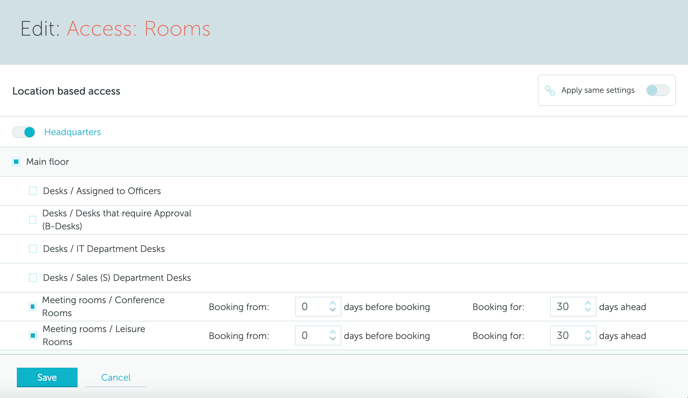The image size is (688, 398).
Task: Check Desks / Sales (S) Department Desks
Action: [x=33, y=278]
